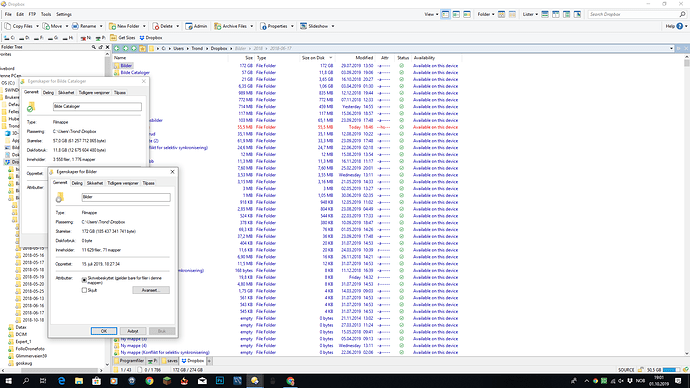Click OK in Bilder properties dialog
The height and width of the screenshot is (388, 690).
(x=104, y=331)
